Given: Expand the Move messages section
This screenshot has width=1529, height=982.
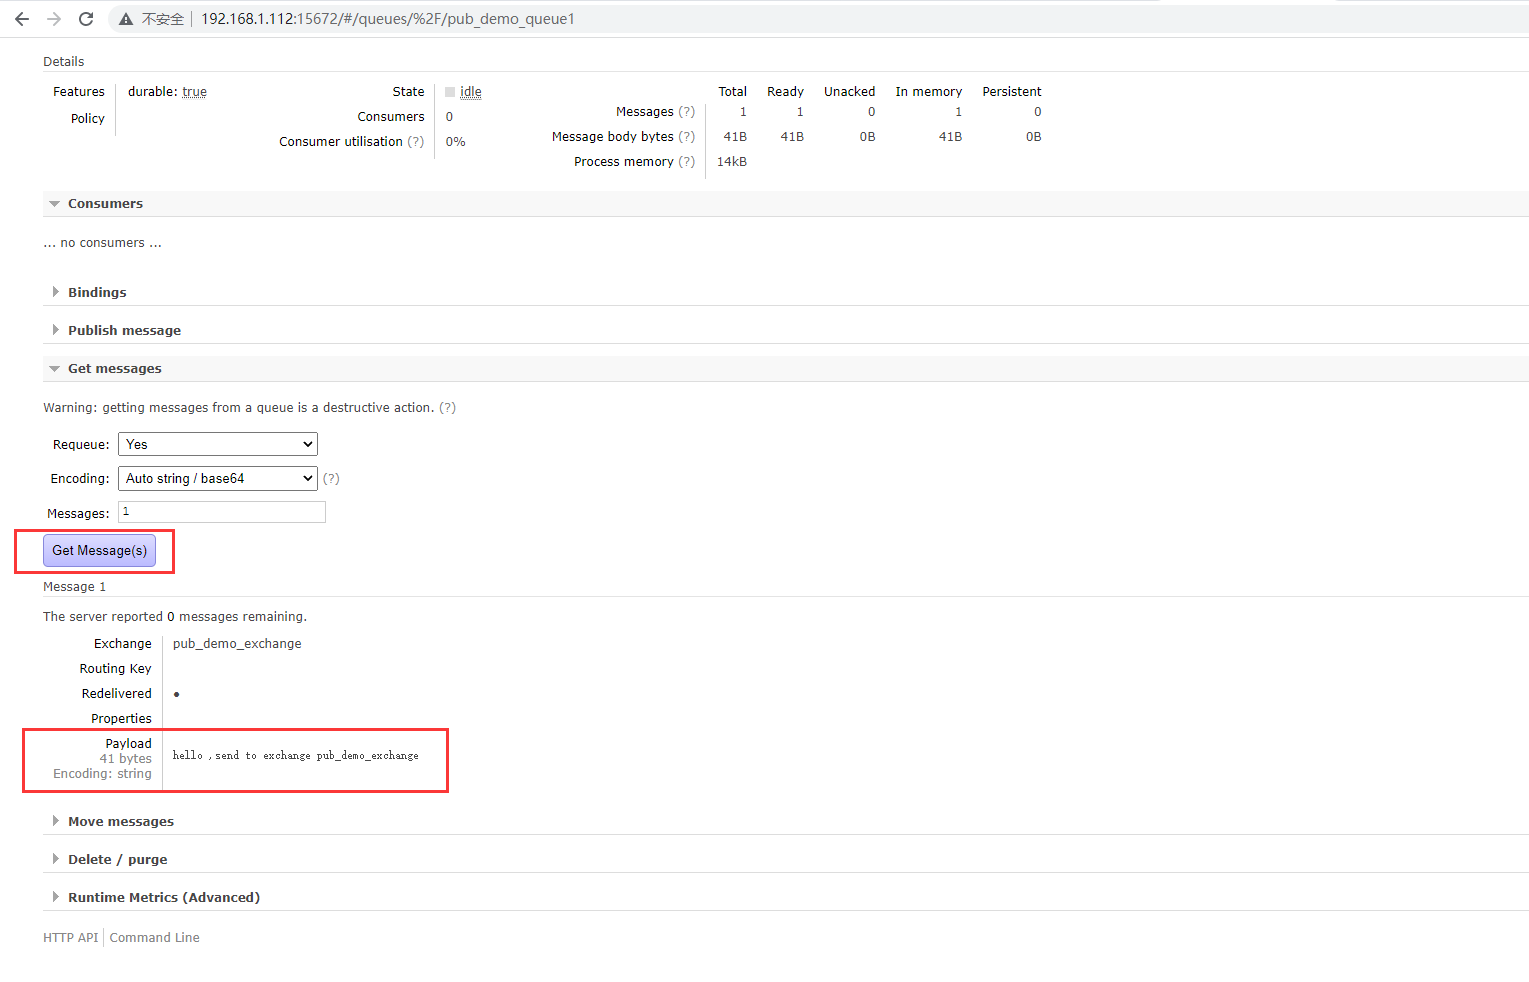Looking at the screenshot, I should tap(111, 821).
